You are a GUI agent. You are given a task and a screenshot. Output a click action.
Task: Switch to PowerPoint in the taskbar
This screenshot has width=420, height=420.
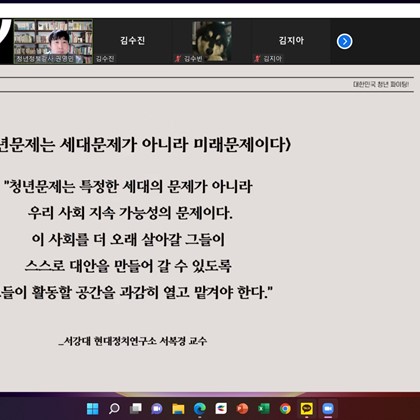coord(242,408)
